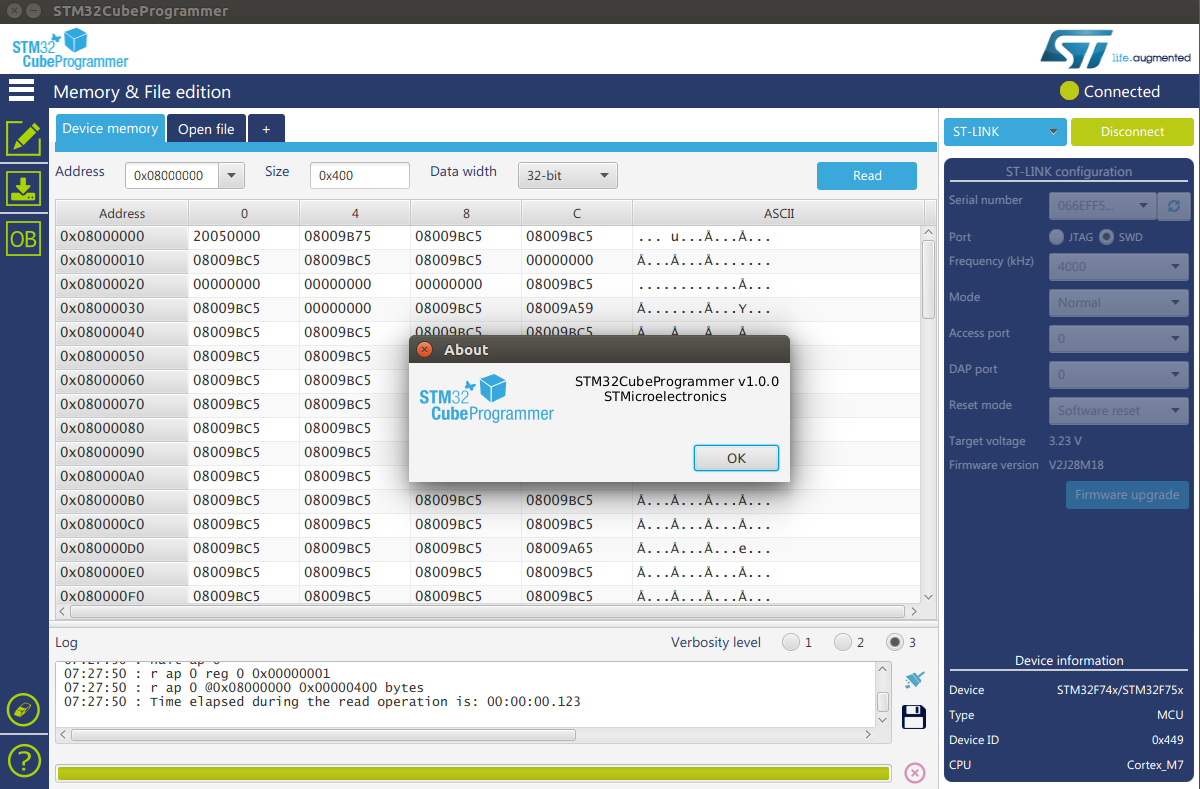Click the Address input field
This screenshot has width=1200, height=789.
171,175
